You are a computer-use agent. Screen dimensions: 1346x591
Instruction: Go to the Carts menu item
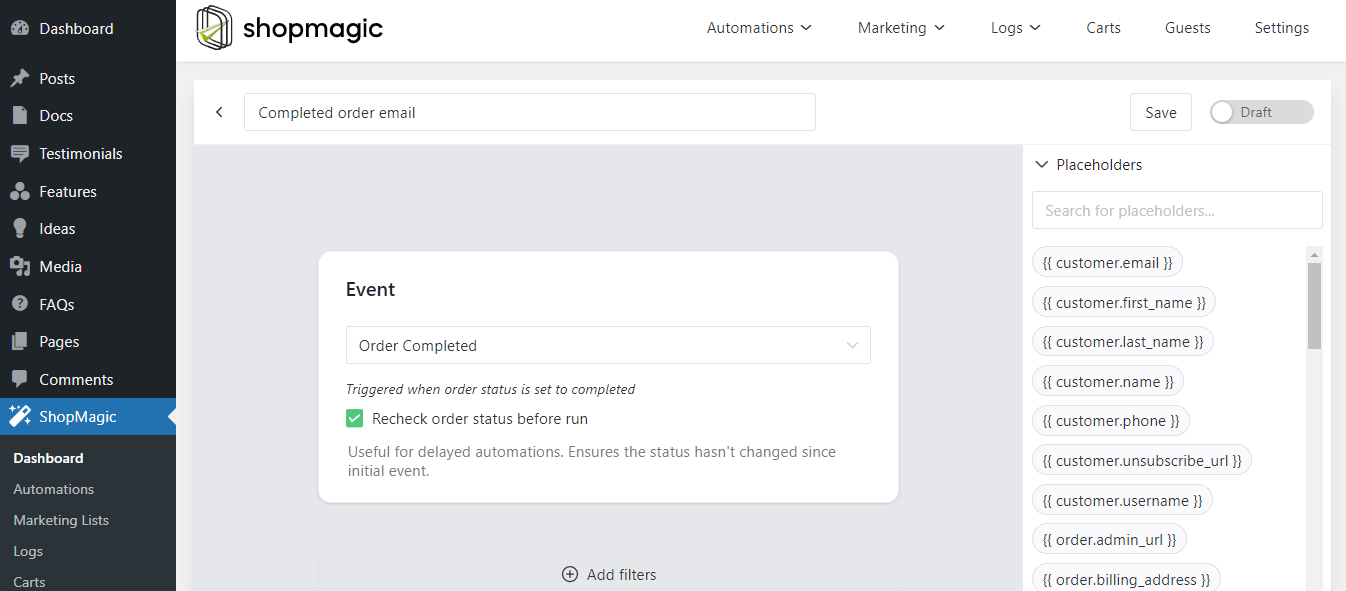click(1103, 28)
